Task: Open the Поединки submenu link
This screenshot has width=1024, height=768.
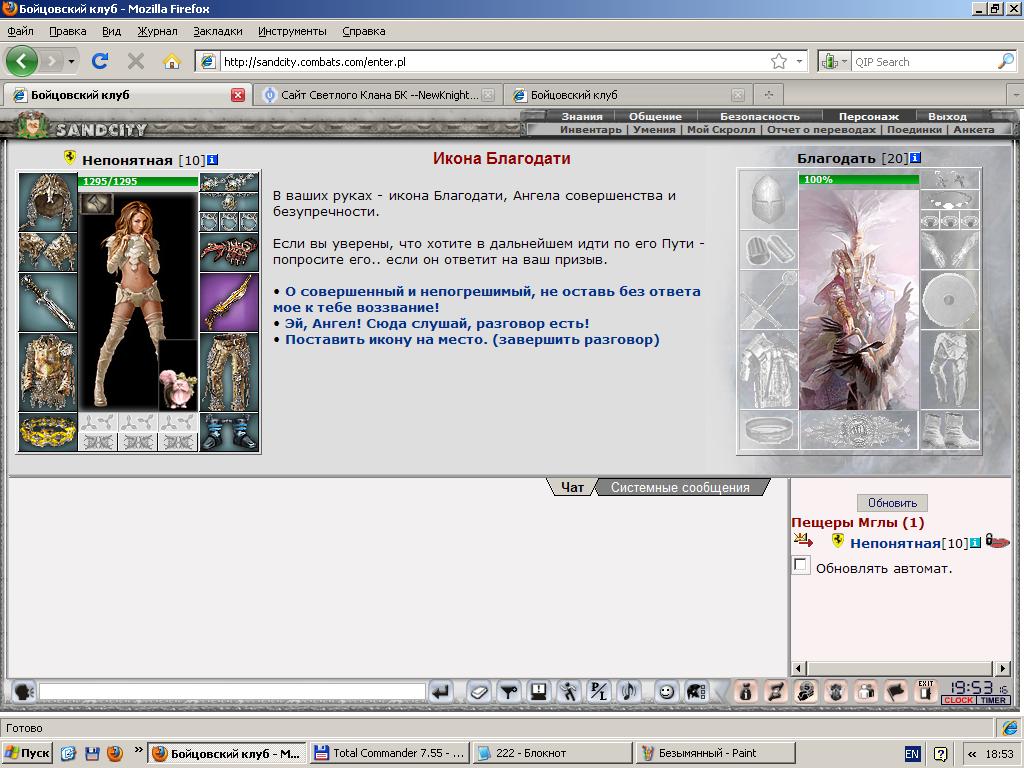Action: point(914,129)
